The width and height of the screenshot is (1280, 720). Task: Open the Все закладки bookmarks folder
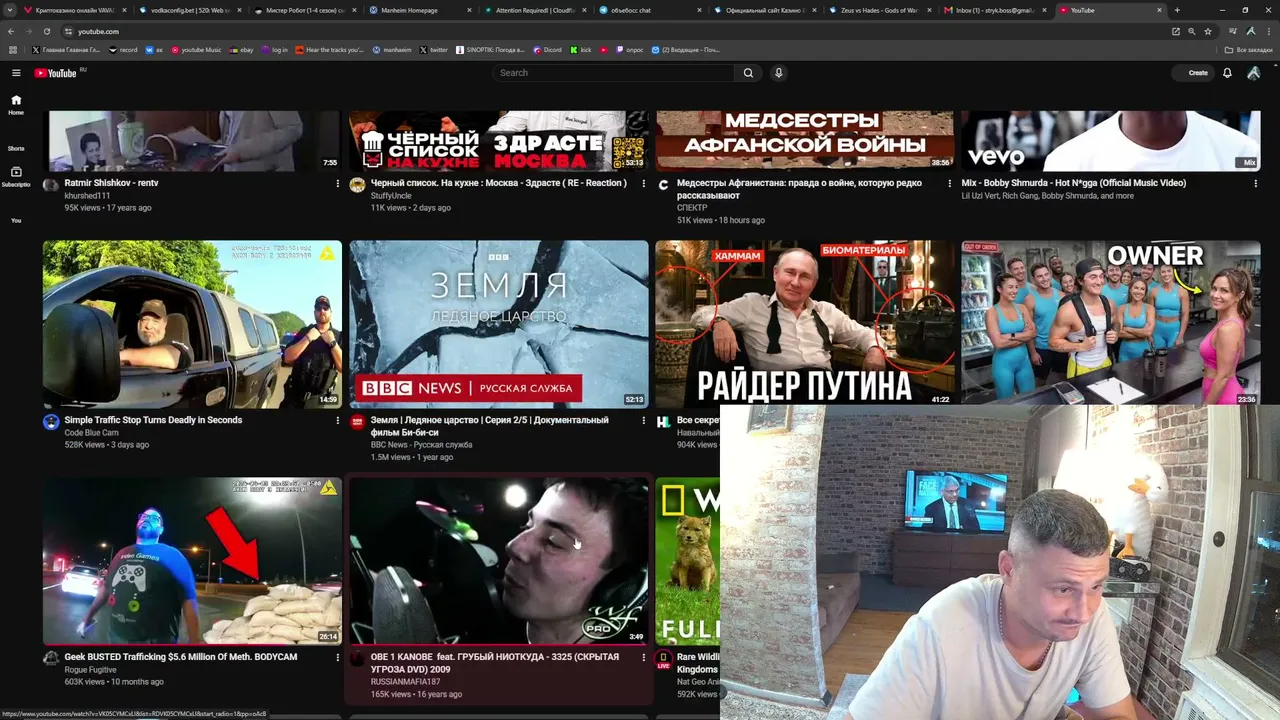pyautogui.click(x=1249, y=49)
